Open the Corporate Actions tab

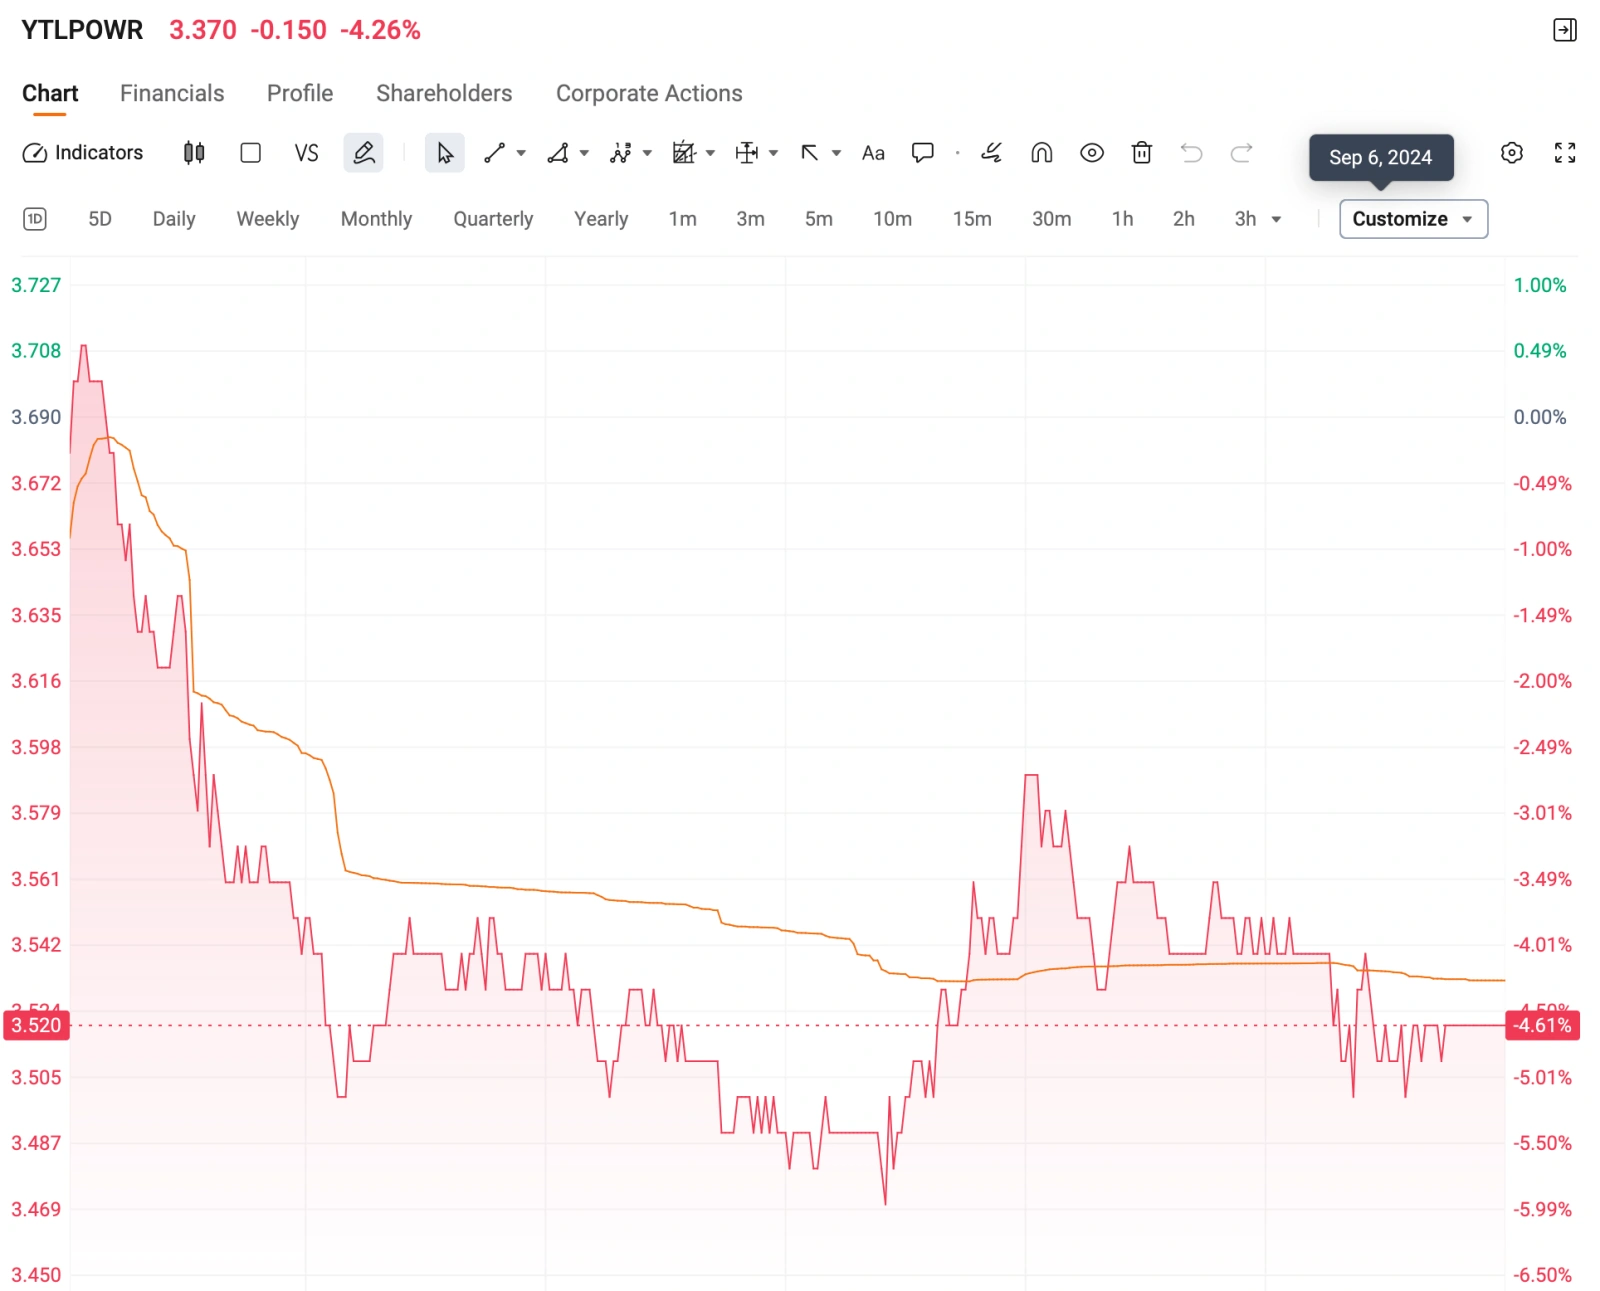649,93
